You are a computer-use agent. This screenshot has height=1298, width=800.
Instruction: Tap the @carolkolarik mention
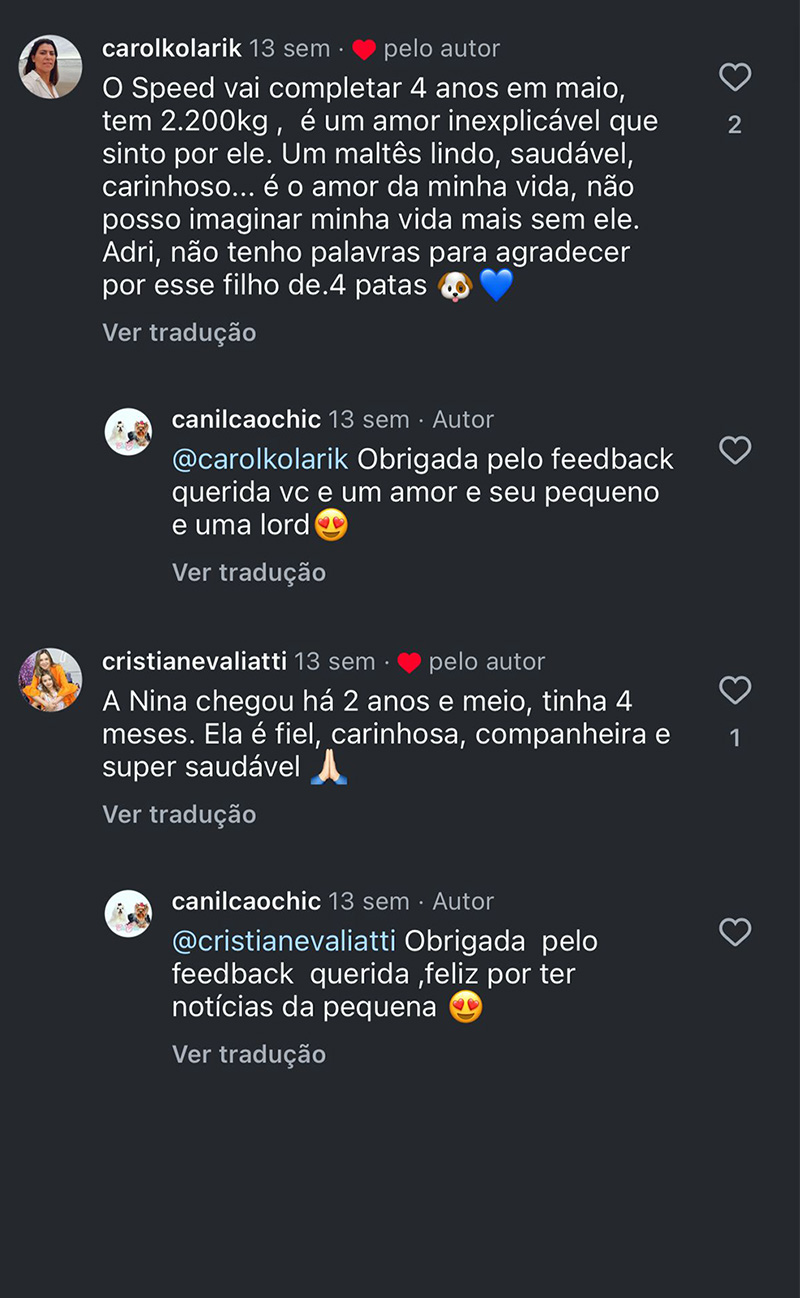[260, 459]
